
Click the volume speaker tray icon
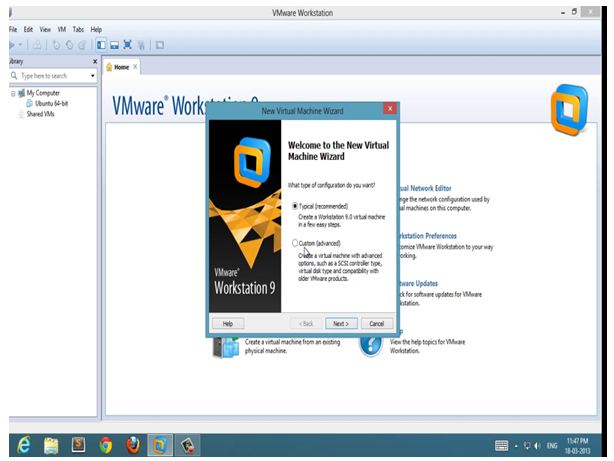(537, 446)
